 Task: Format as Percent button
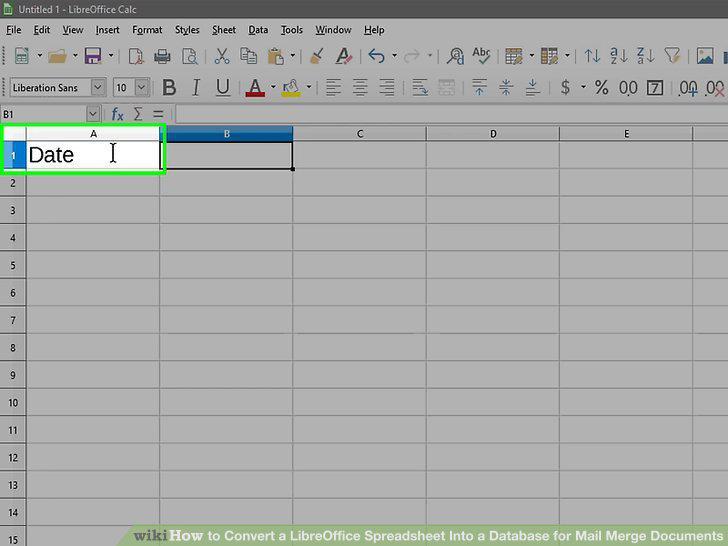pos(601,88)
